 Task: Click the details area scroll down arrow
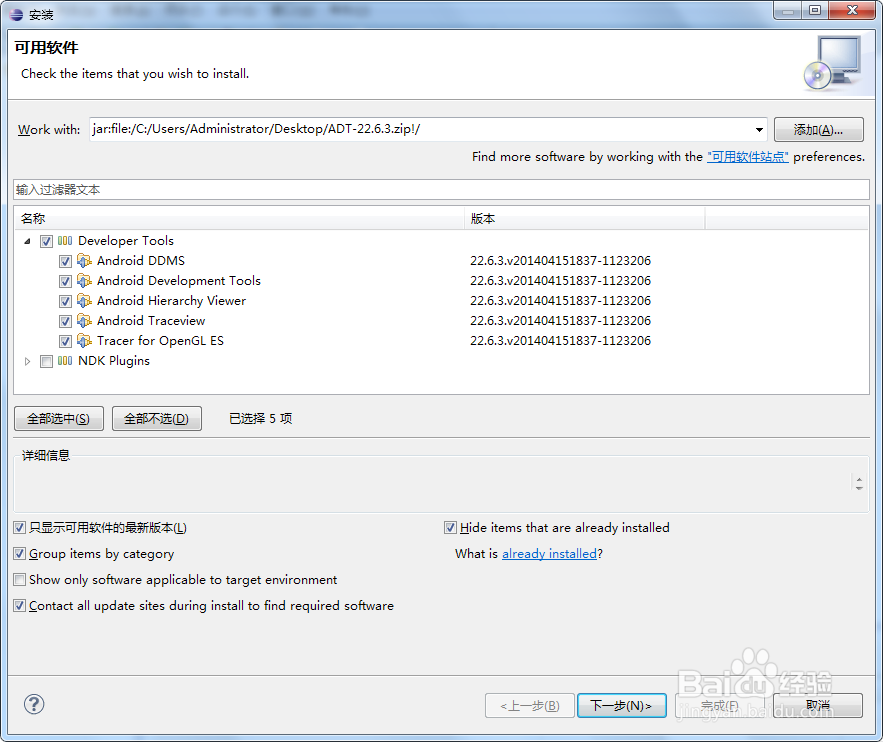pos(859,488)
